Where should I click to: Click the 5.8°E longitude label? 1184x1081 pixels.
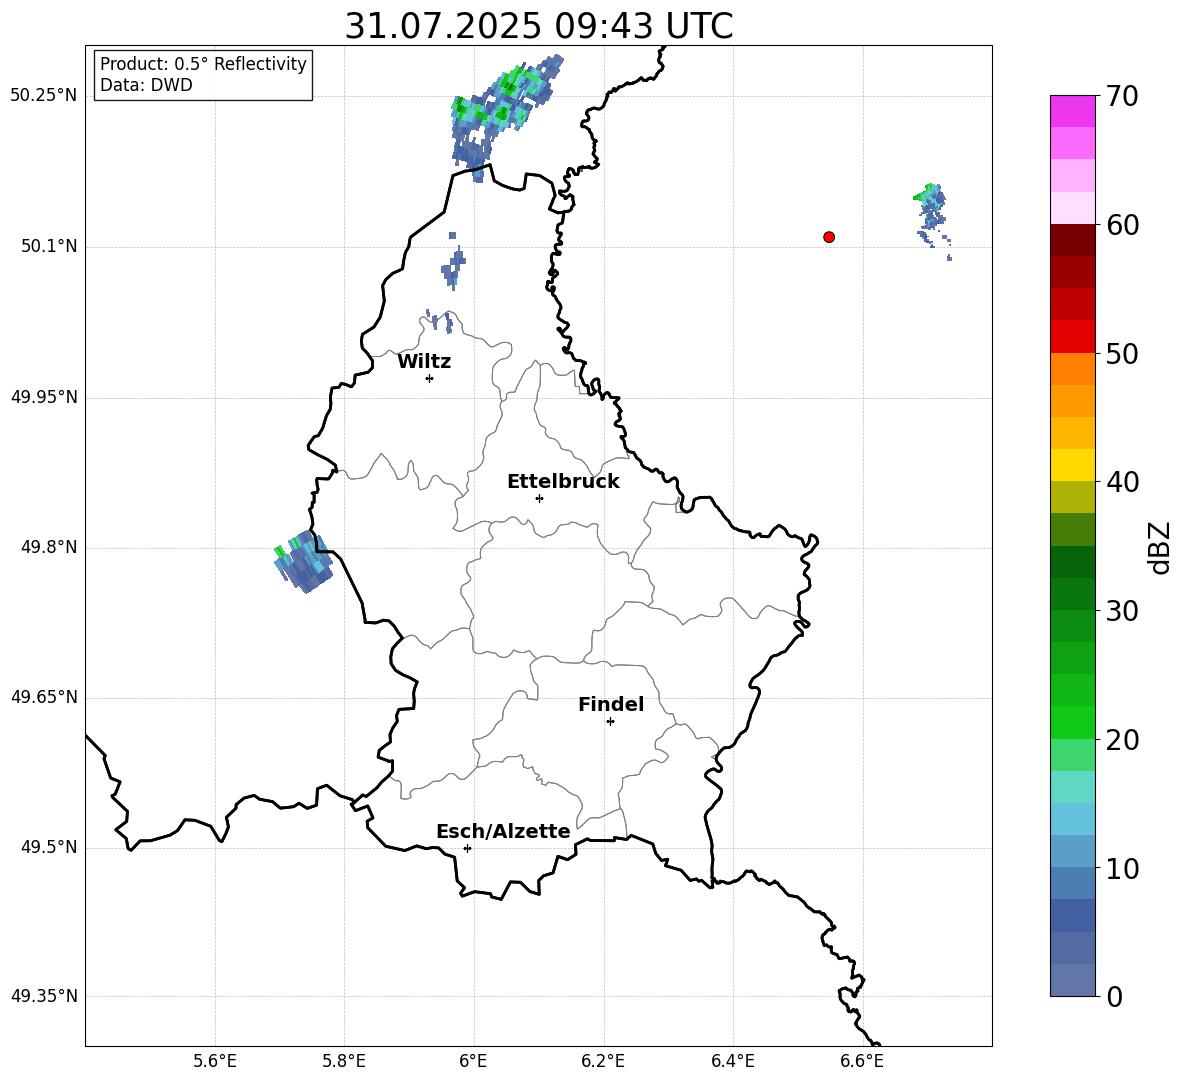(344, 1061)
